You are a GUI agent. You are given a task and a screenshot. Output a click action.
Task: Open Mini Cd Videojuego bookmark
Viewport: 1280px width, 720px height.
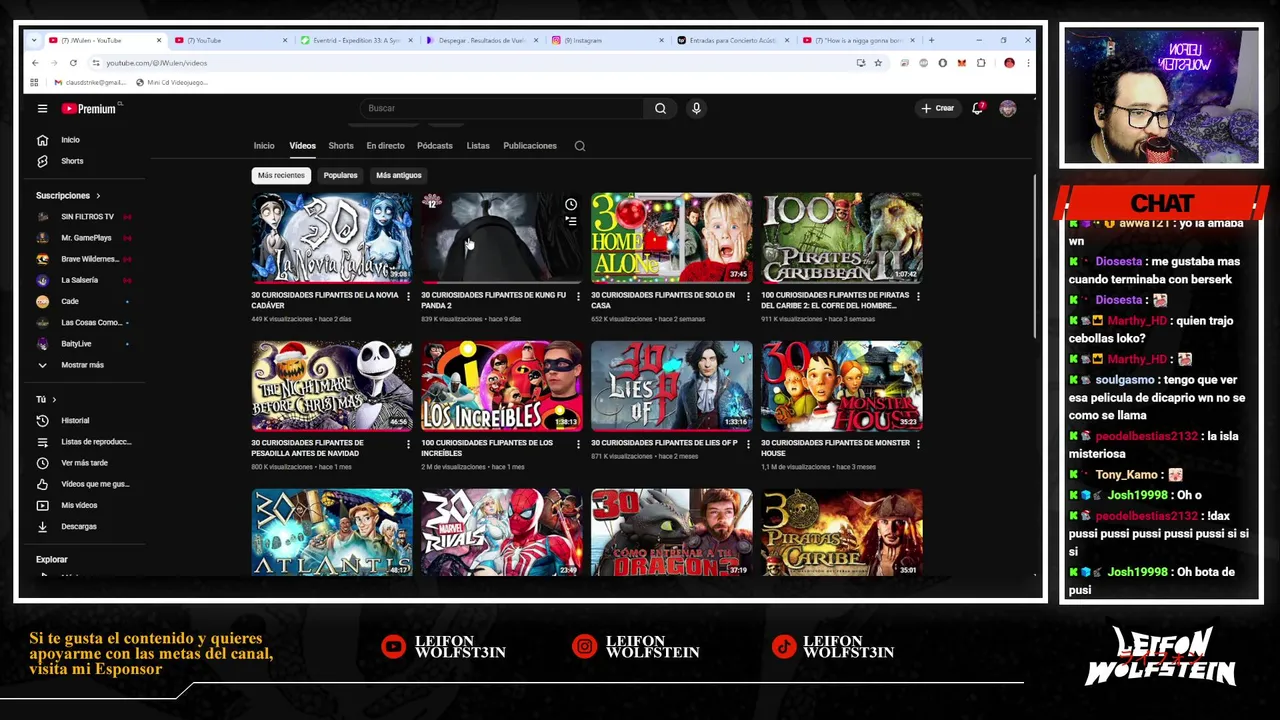171,82
